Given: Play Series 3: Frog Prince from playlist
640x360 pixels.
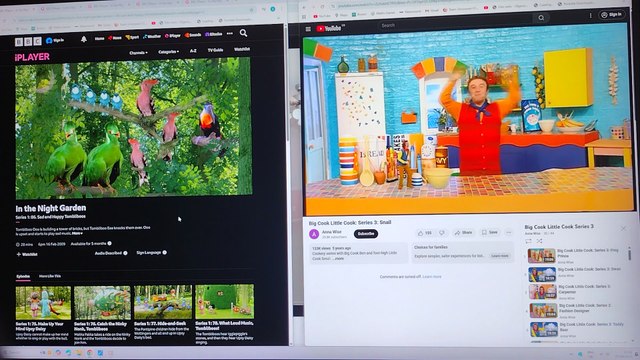Looking at the screenshot, I should point(576,256).
